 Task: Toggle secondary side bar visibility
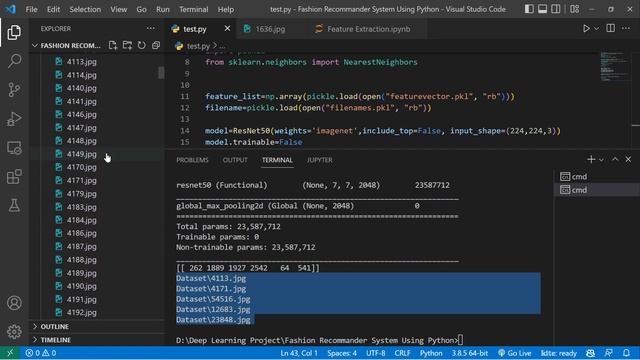click(x=556, y=9)
